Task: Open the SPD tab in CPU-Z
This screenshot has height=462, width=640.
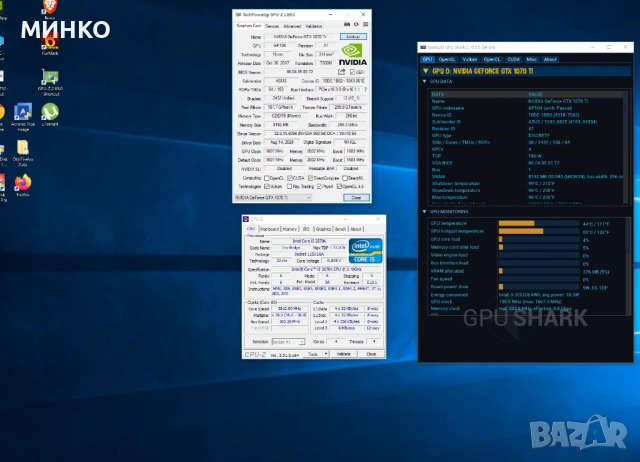Action: [306, 229]
